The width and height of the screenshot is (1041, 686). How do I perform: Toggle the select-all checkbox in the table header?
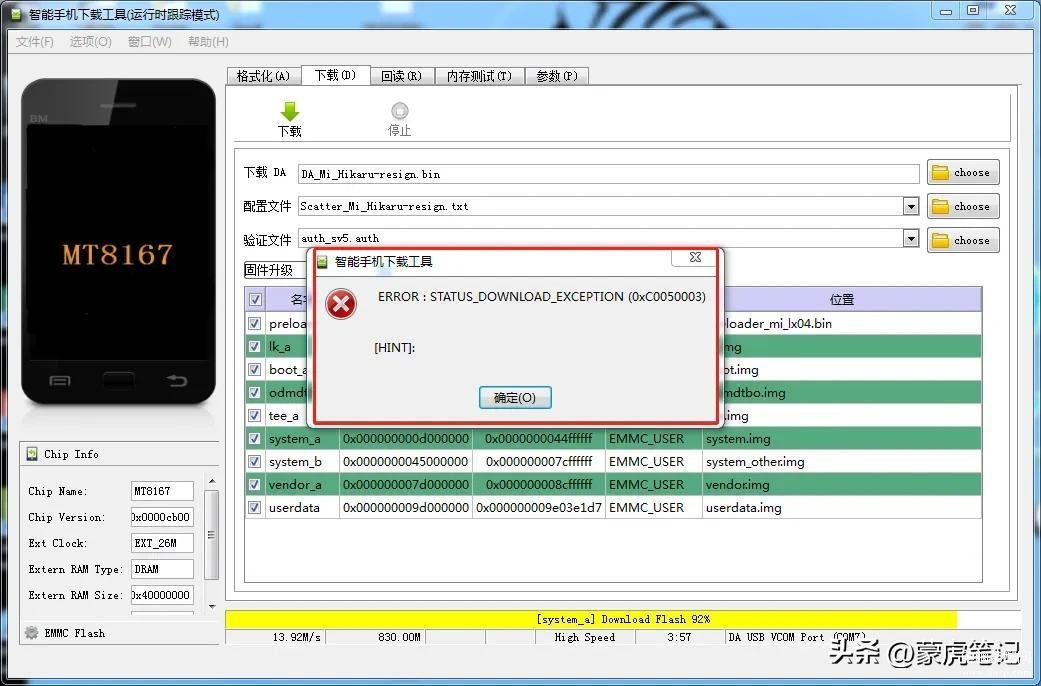255,300
